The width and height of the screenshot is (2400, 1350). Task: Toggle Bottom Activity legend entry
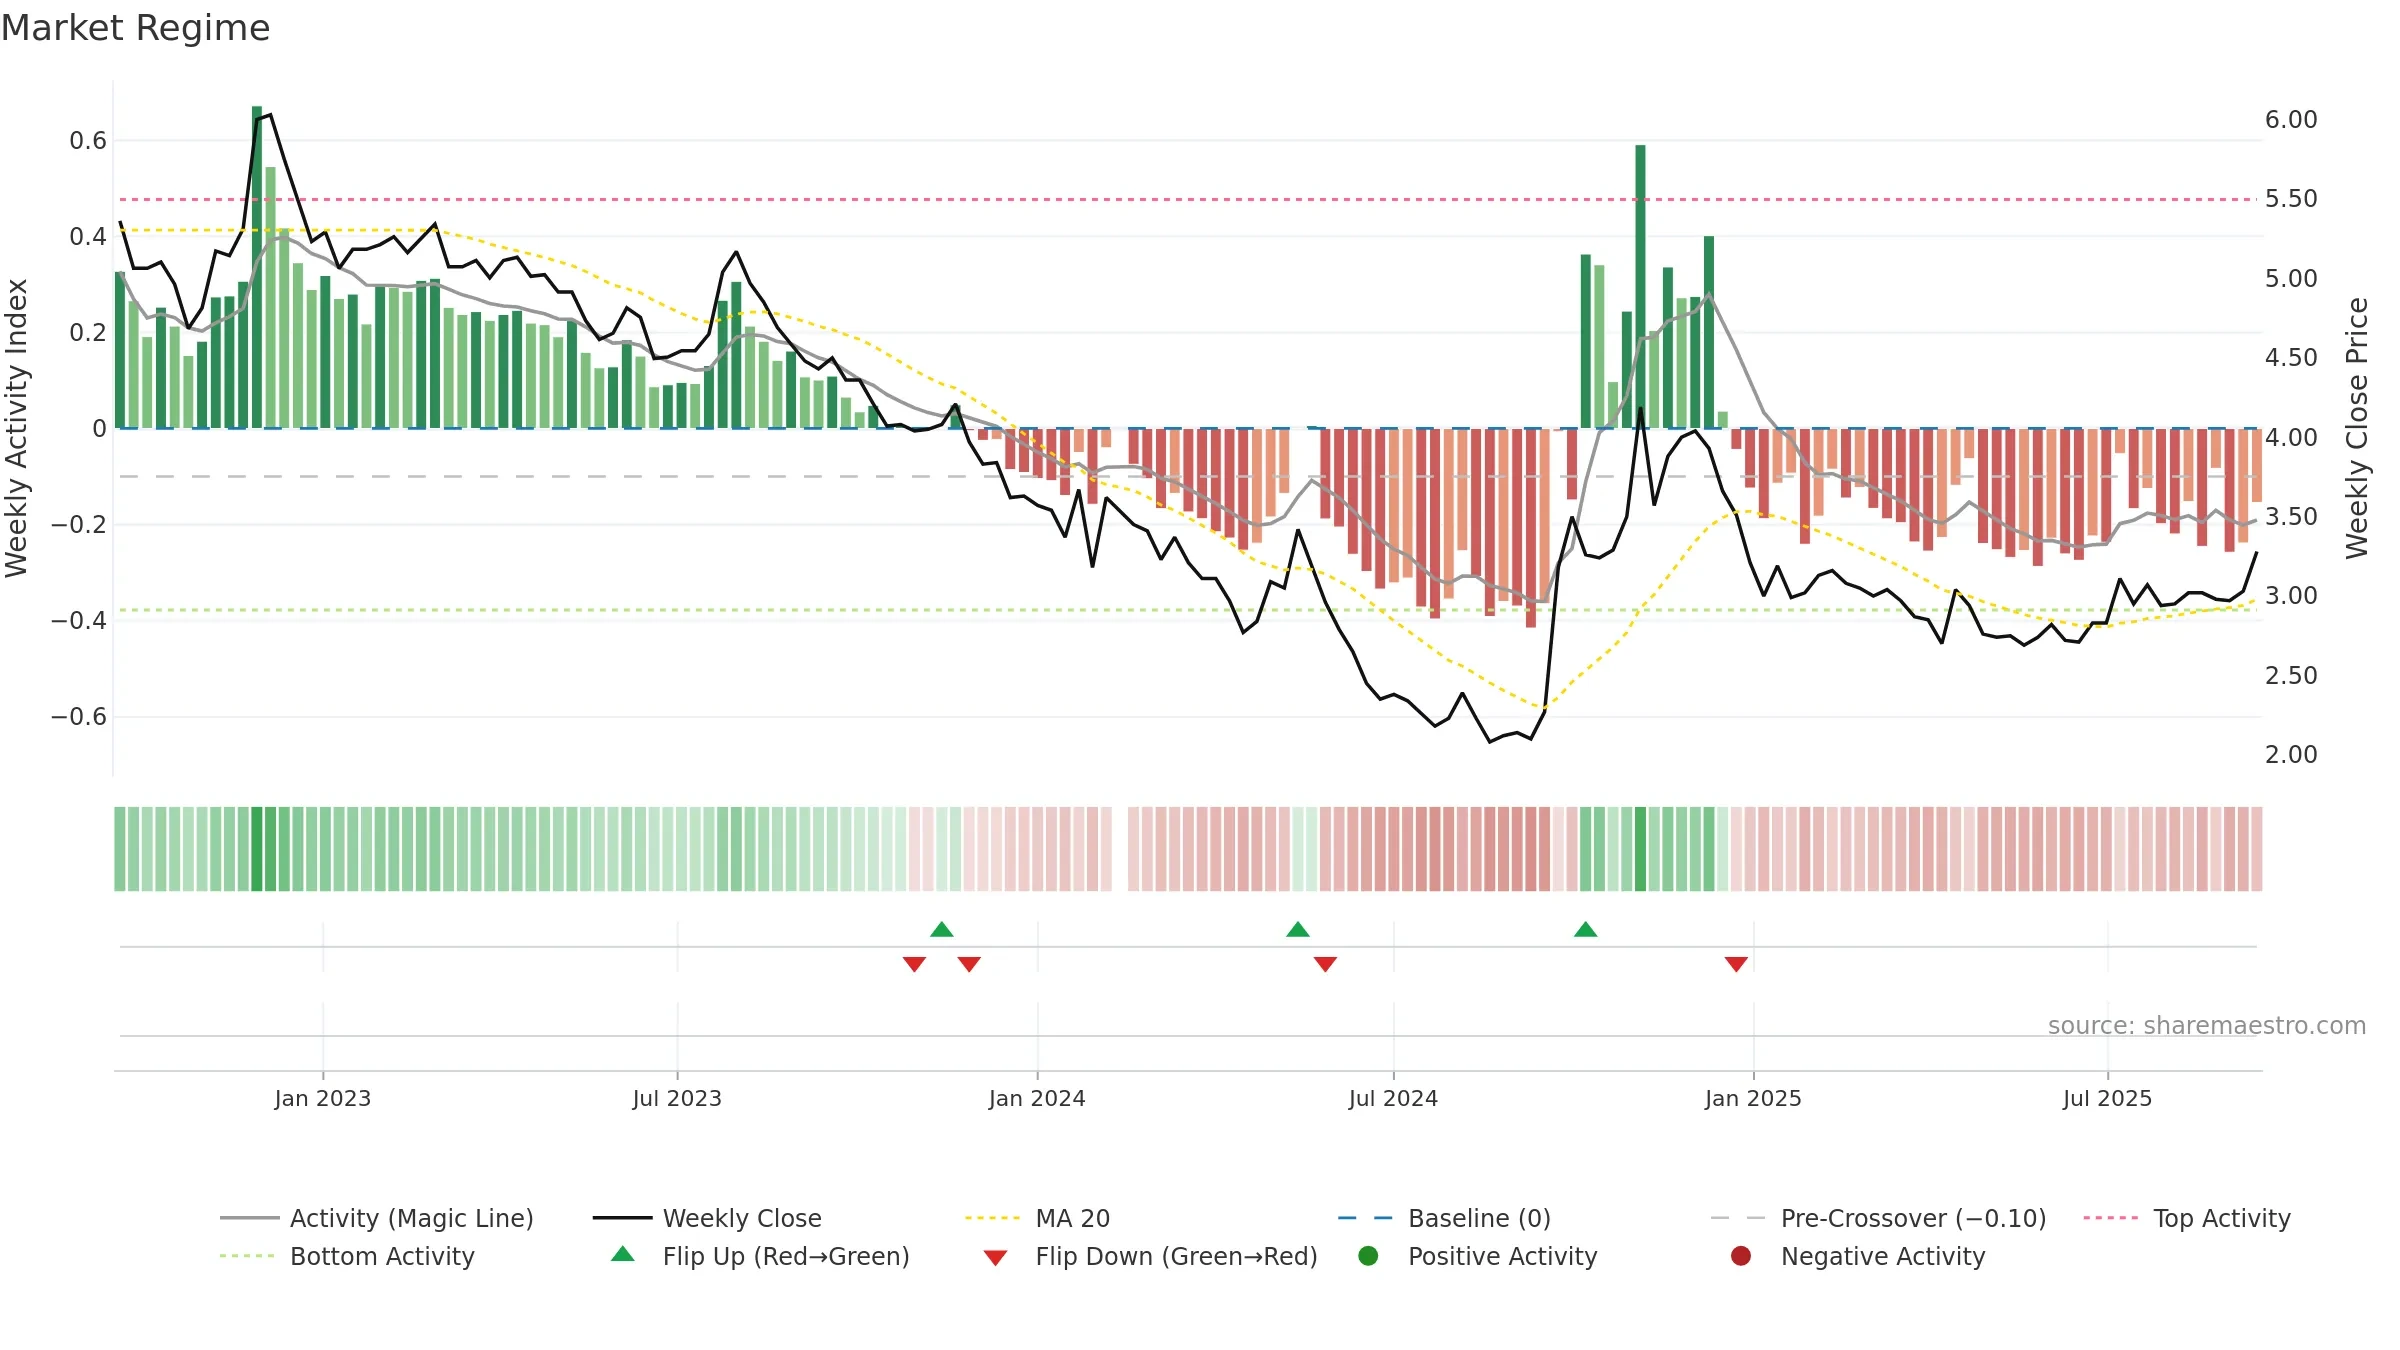[347, 1256]
